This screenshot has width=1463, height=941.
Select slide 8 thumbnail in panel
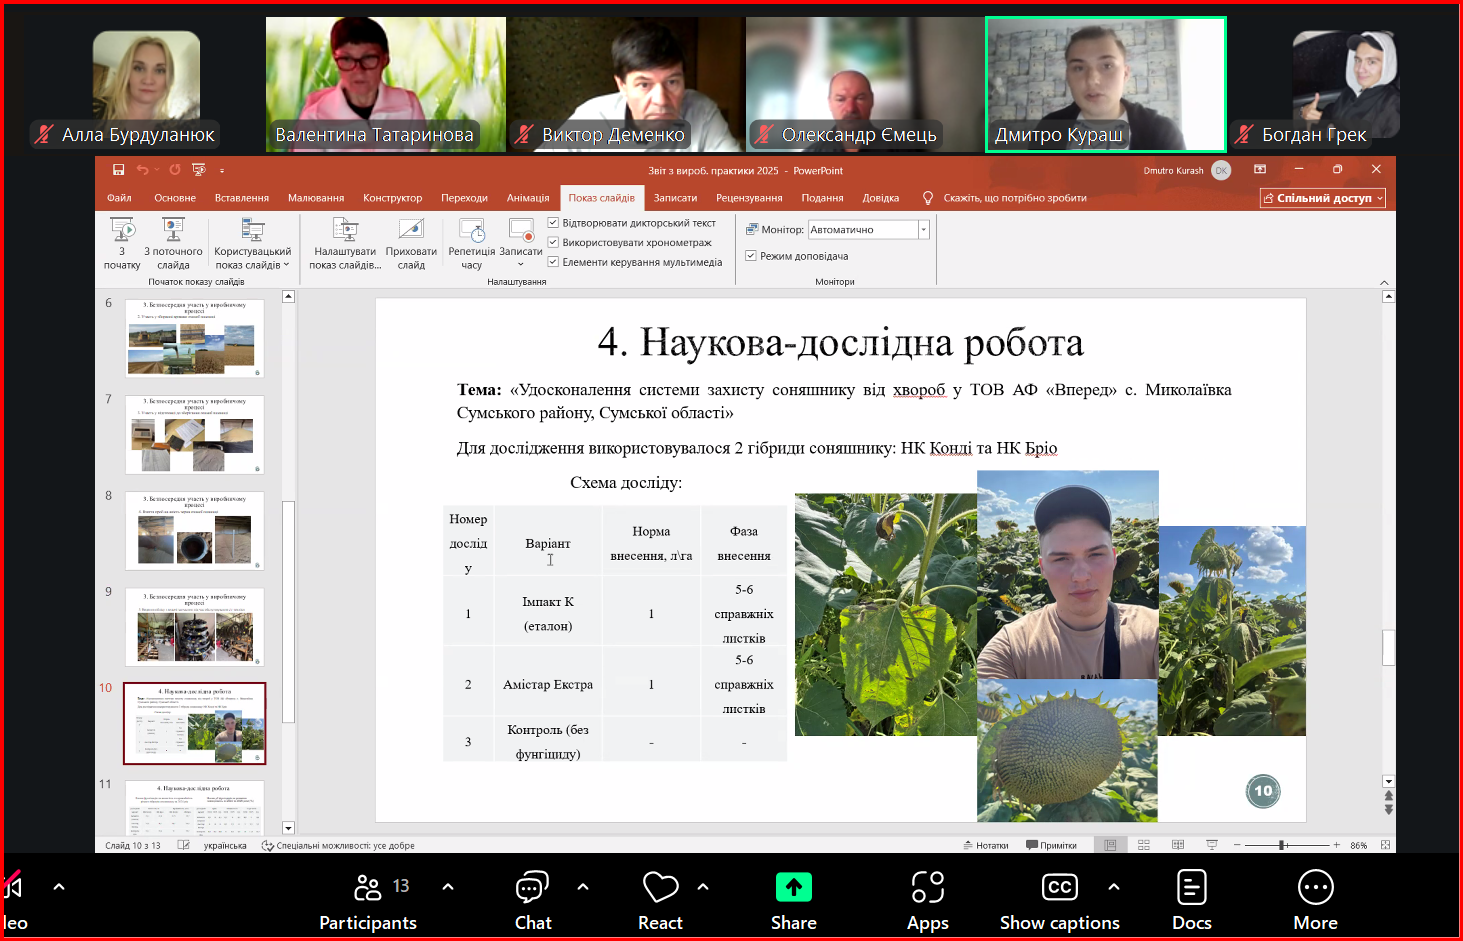click(195, 530)
